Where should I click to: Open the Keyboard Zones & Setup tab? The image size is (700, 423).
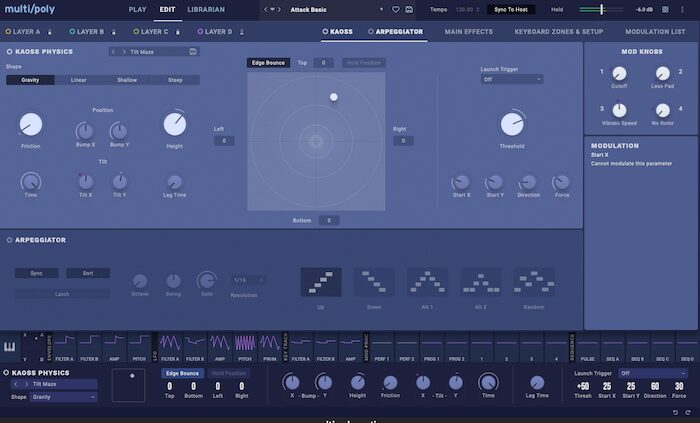[558, 32]
